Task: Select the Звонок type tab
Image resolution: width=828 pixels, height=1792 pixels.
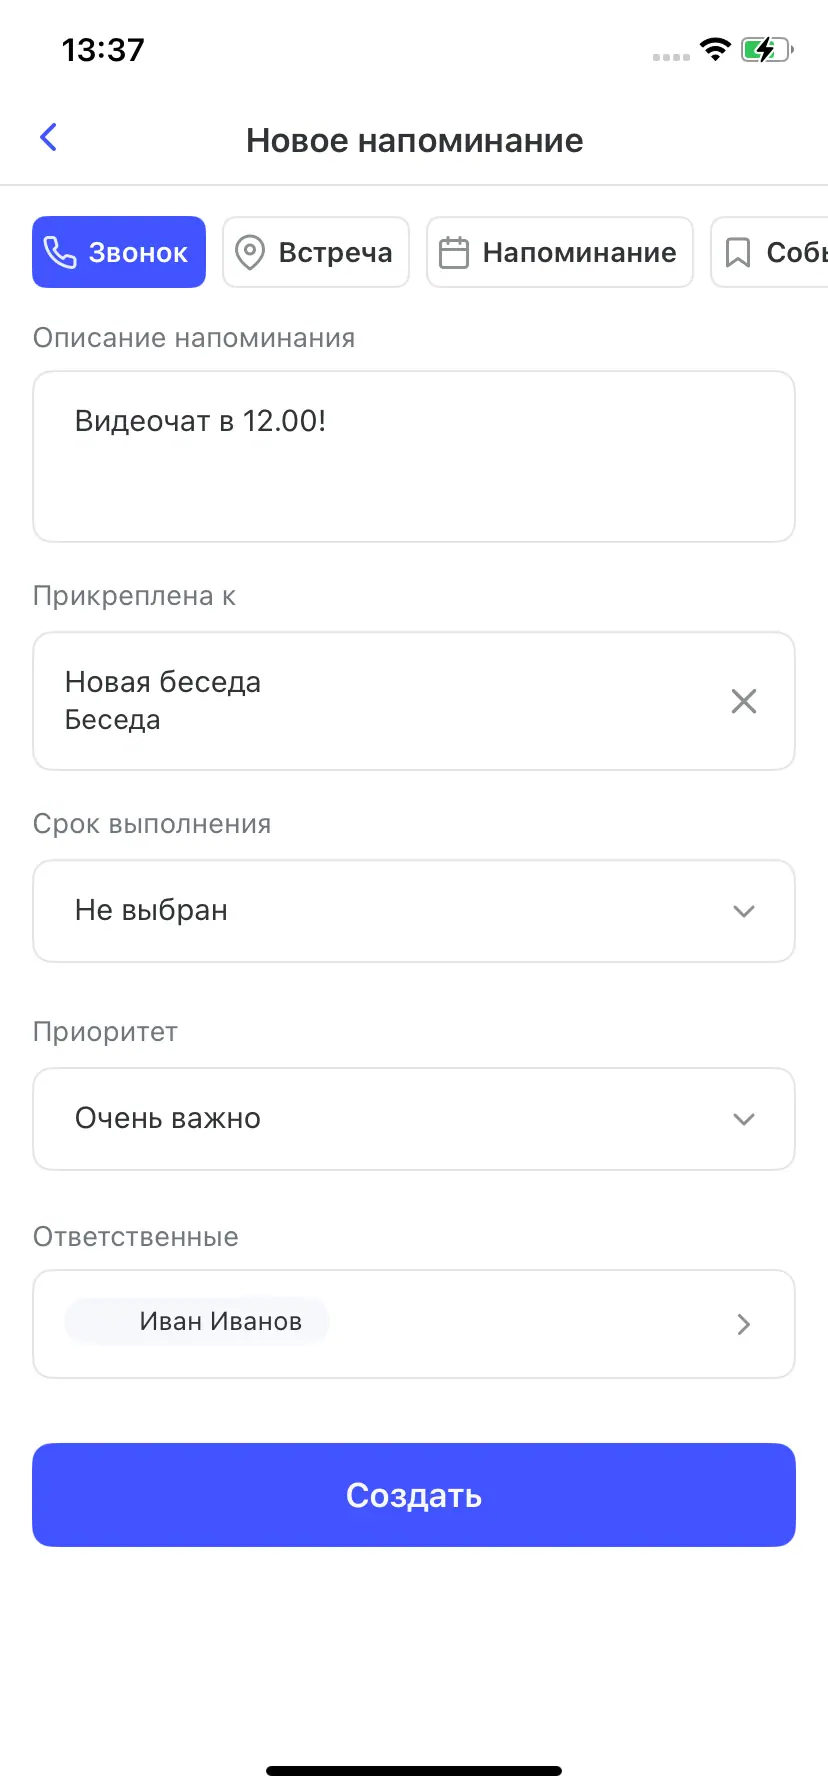Action: click(119, 253)
